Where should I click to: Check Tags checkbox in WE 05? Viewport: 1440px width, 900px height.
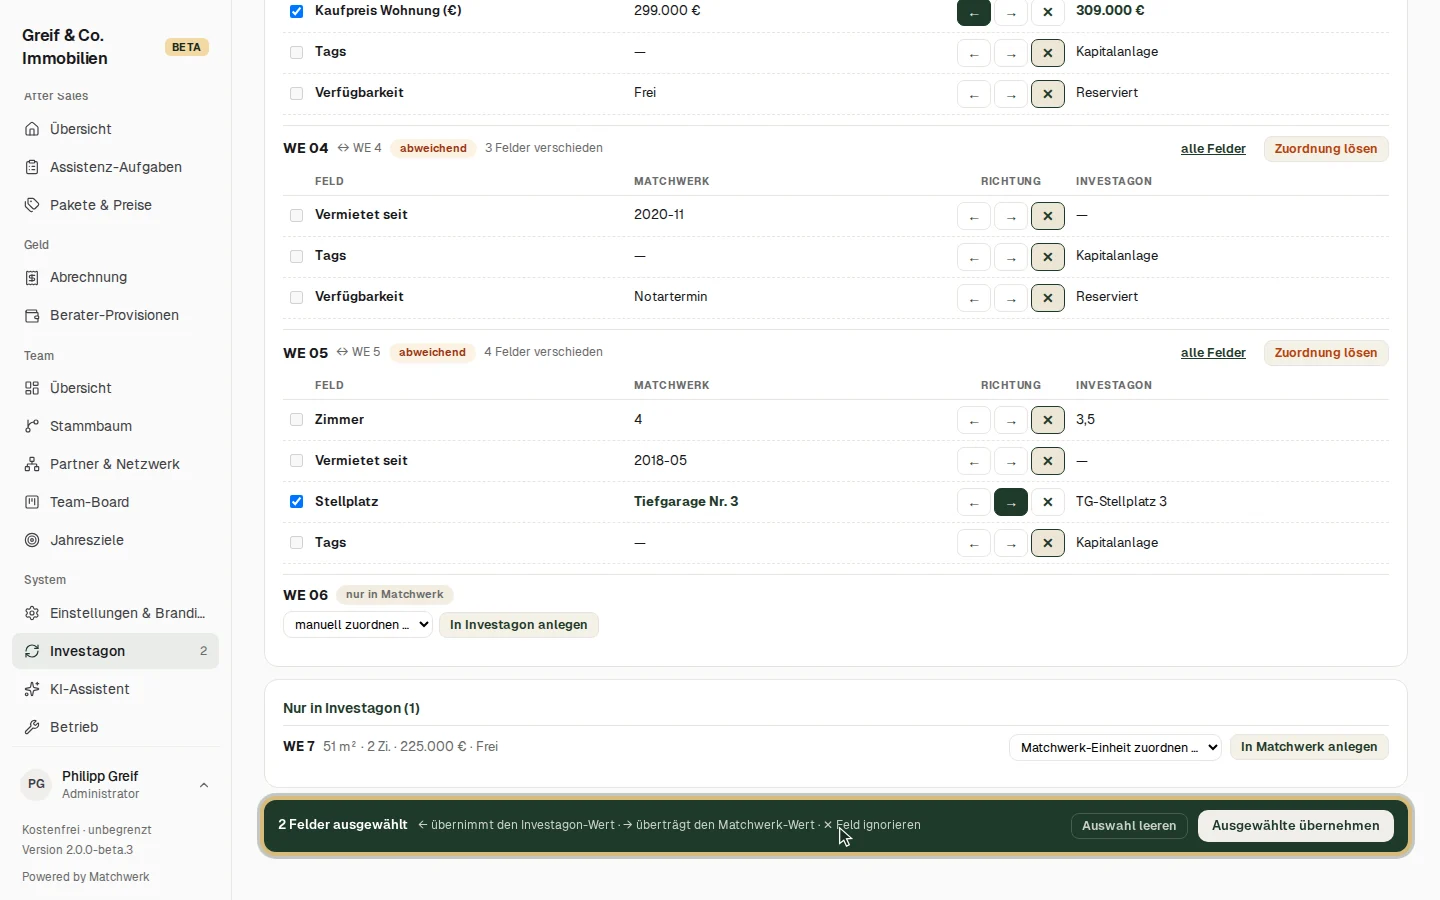296,542
